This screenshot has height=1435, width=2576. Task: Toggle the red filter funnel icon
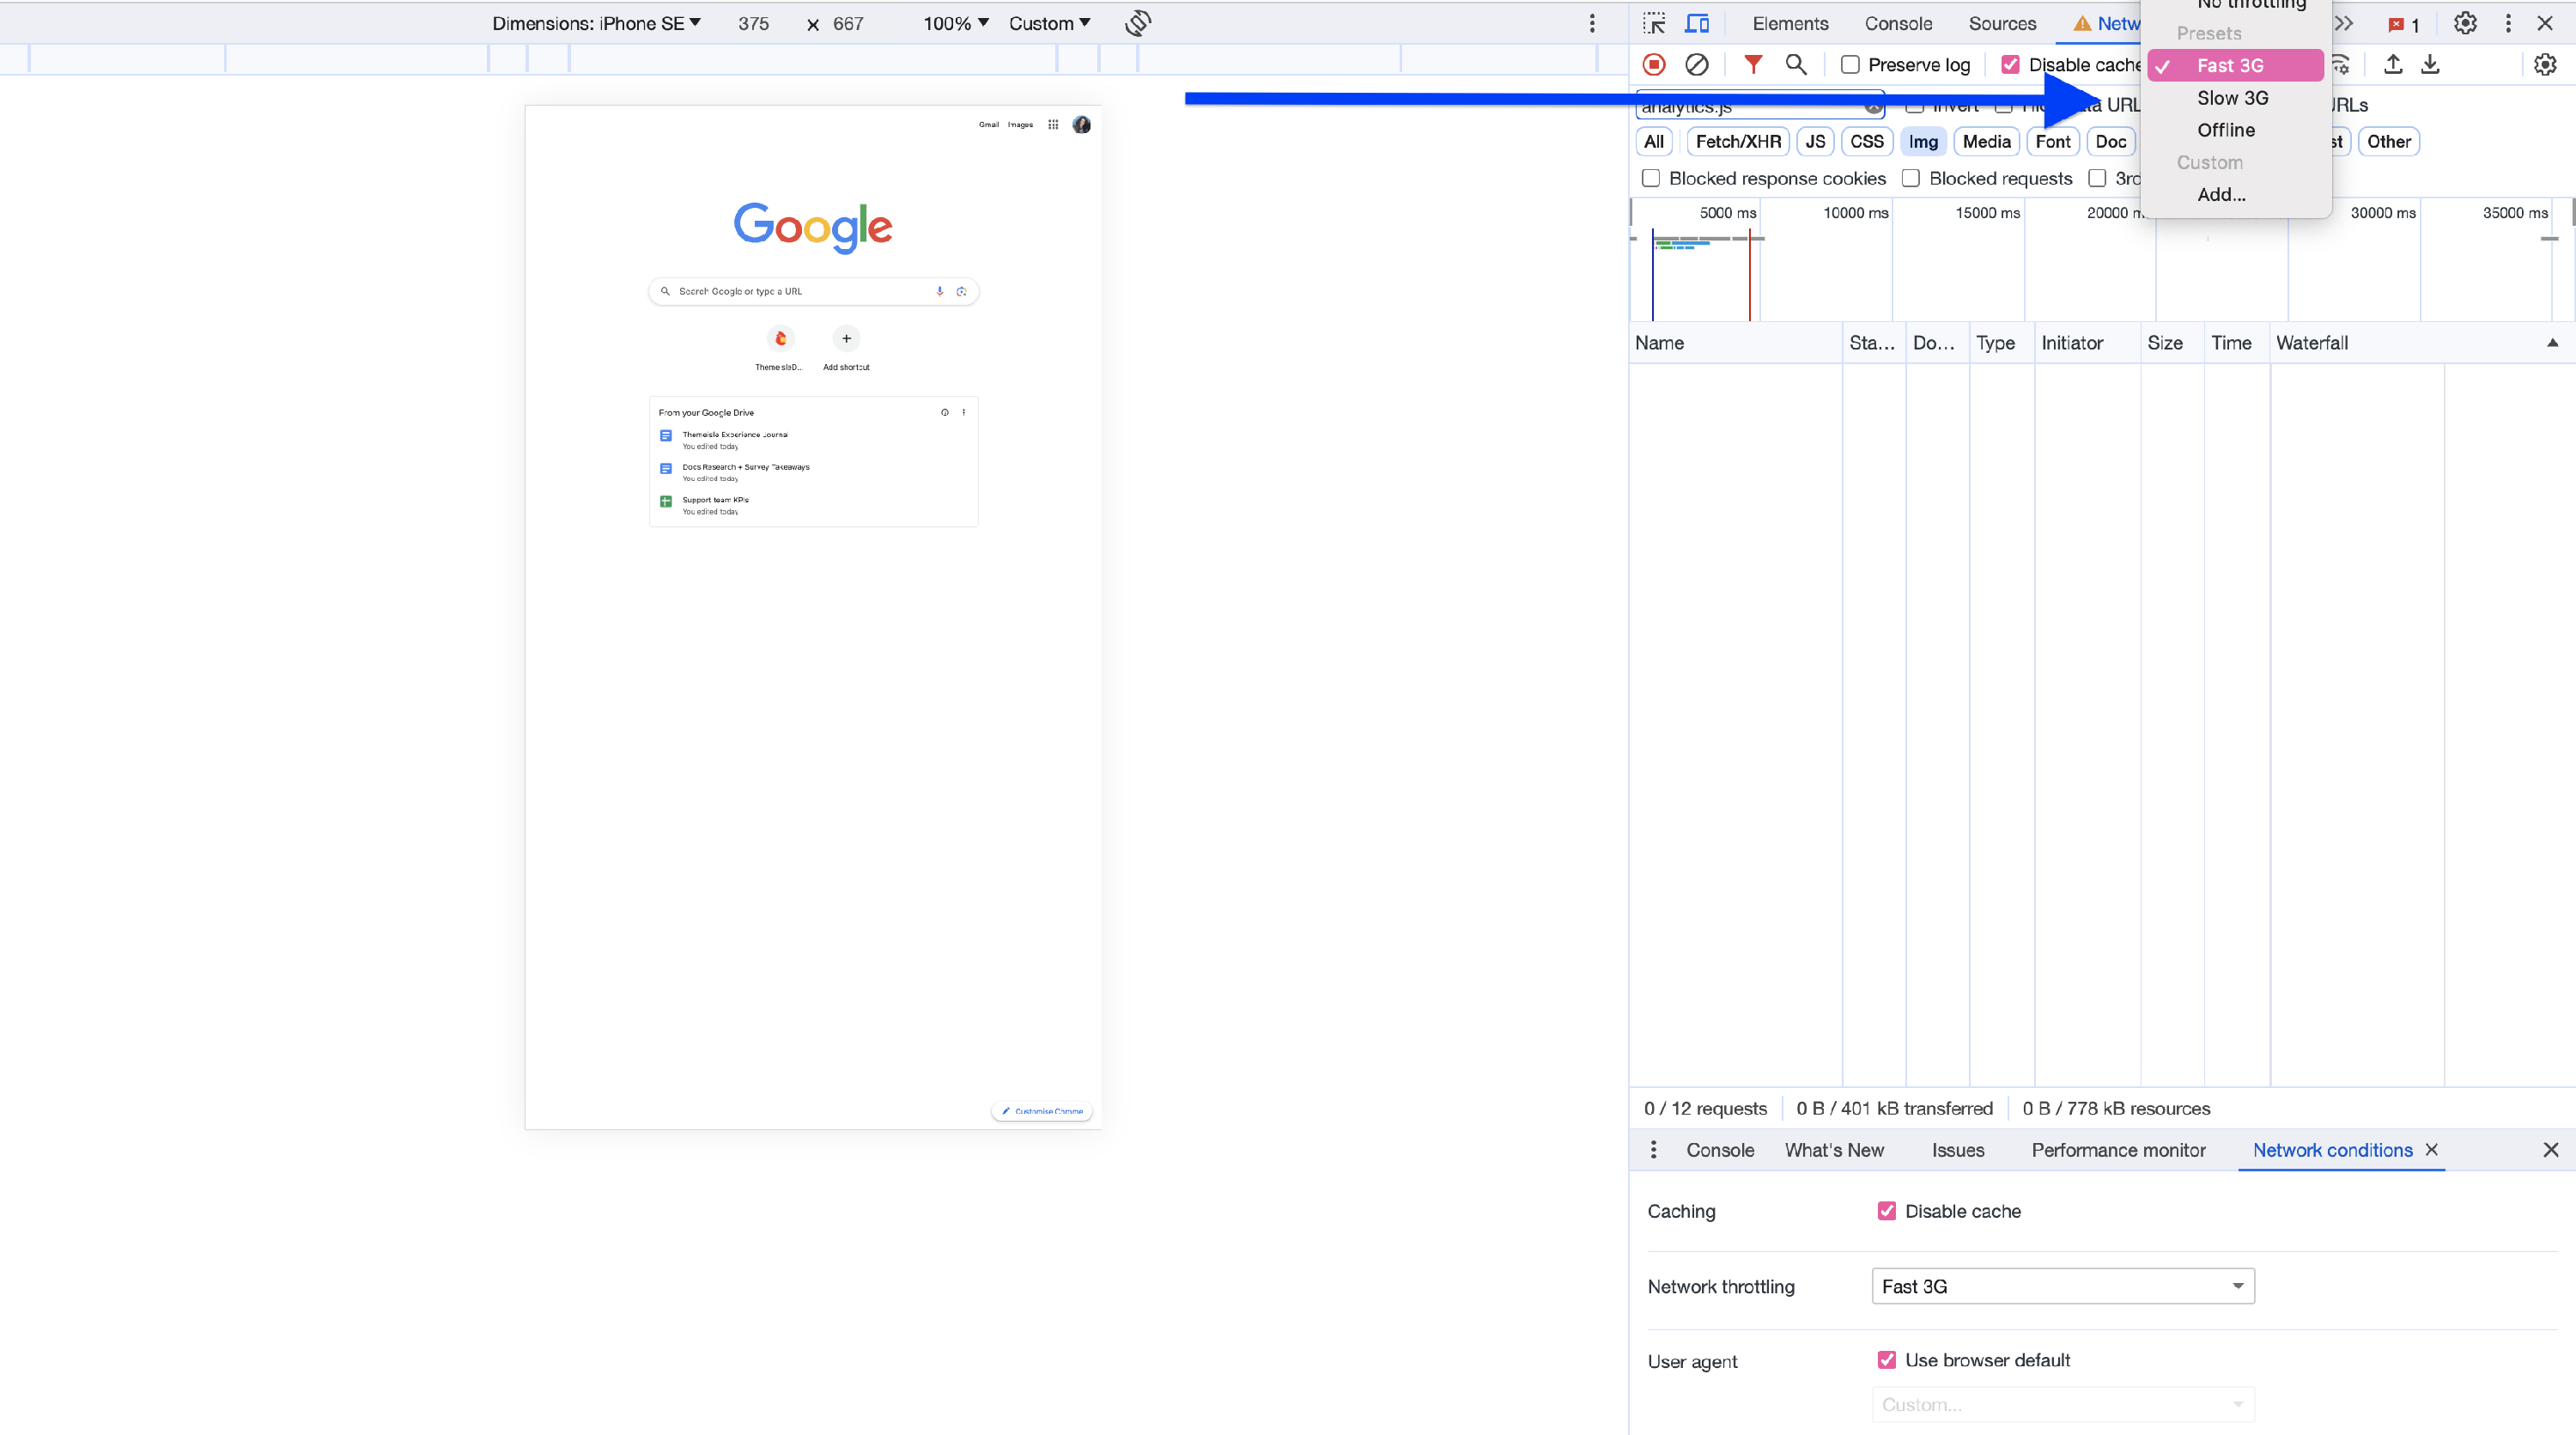(1753, 65)
